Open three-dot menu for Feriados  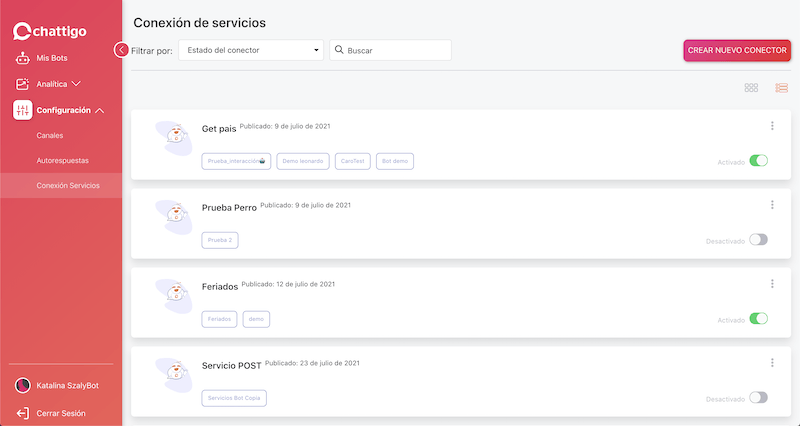coord(772,284)
